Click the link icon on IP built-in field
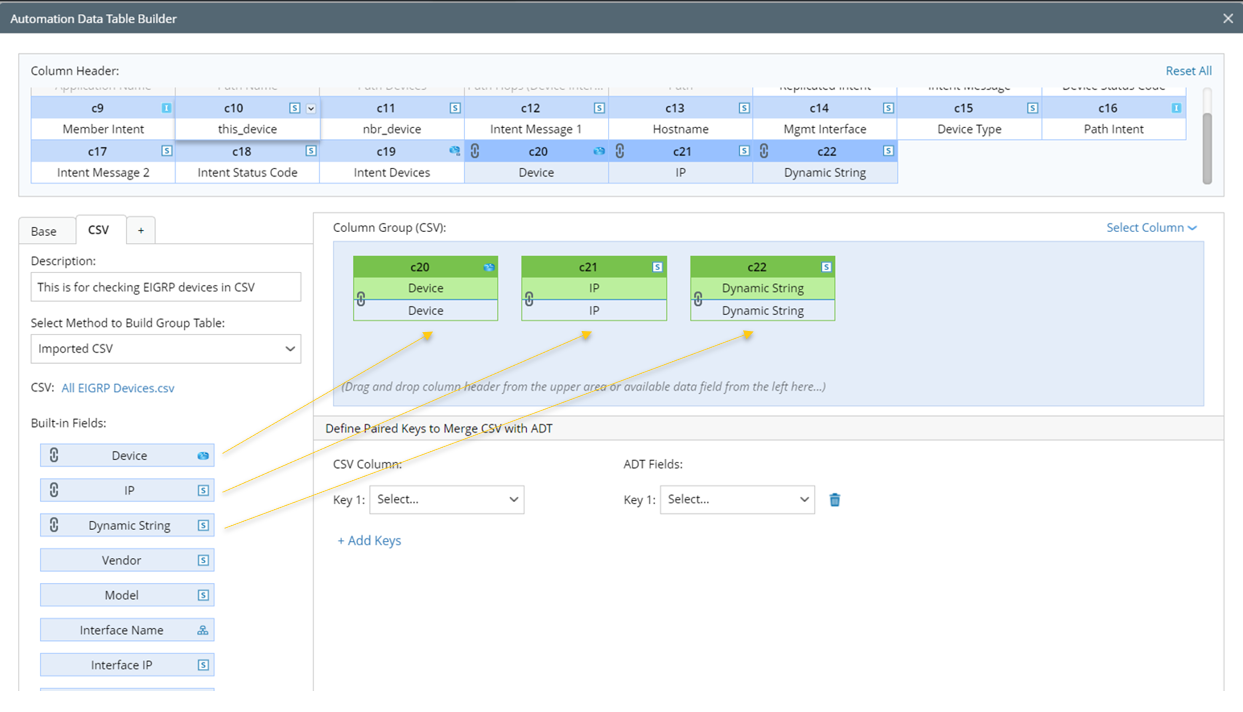 [x=54, y=490]
